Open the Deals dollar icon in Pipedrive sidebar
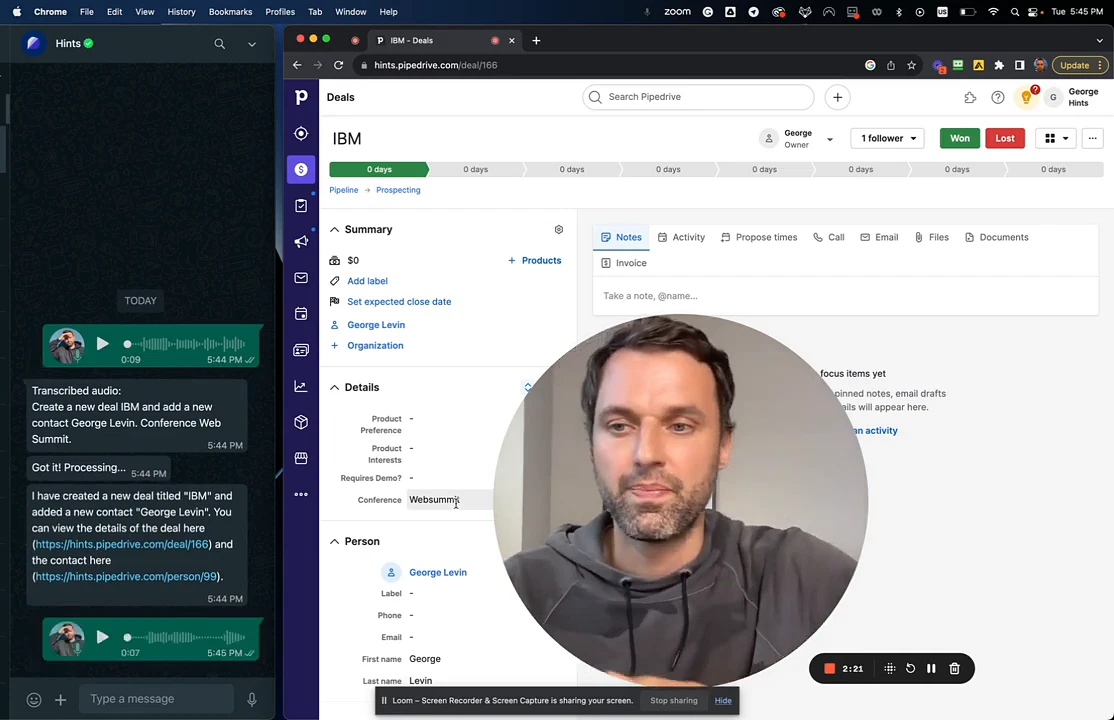Screen dimensions: 1114x720 [301, 169]
